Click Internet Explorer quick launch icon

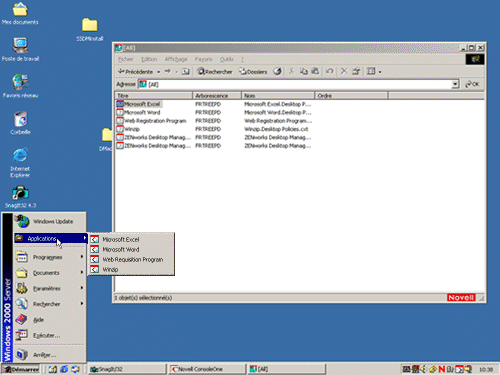pyautogui.click(x=64, y=369)
